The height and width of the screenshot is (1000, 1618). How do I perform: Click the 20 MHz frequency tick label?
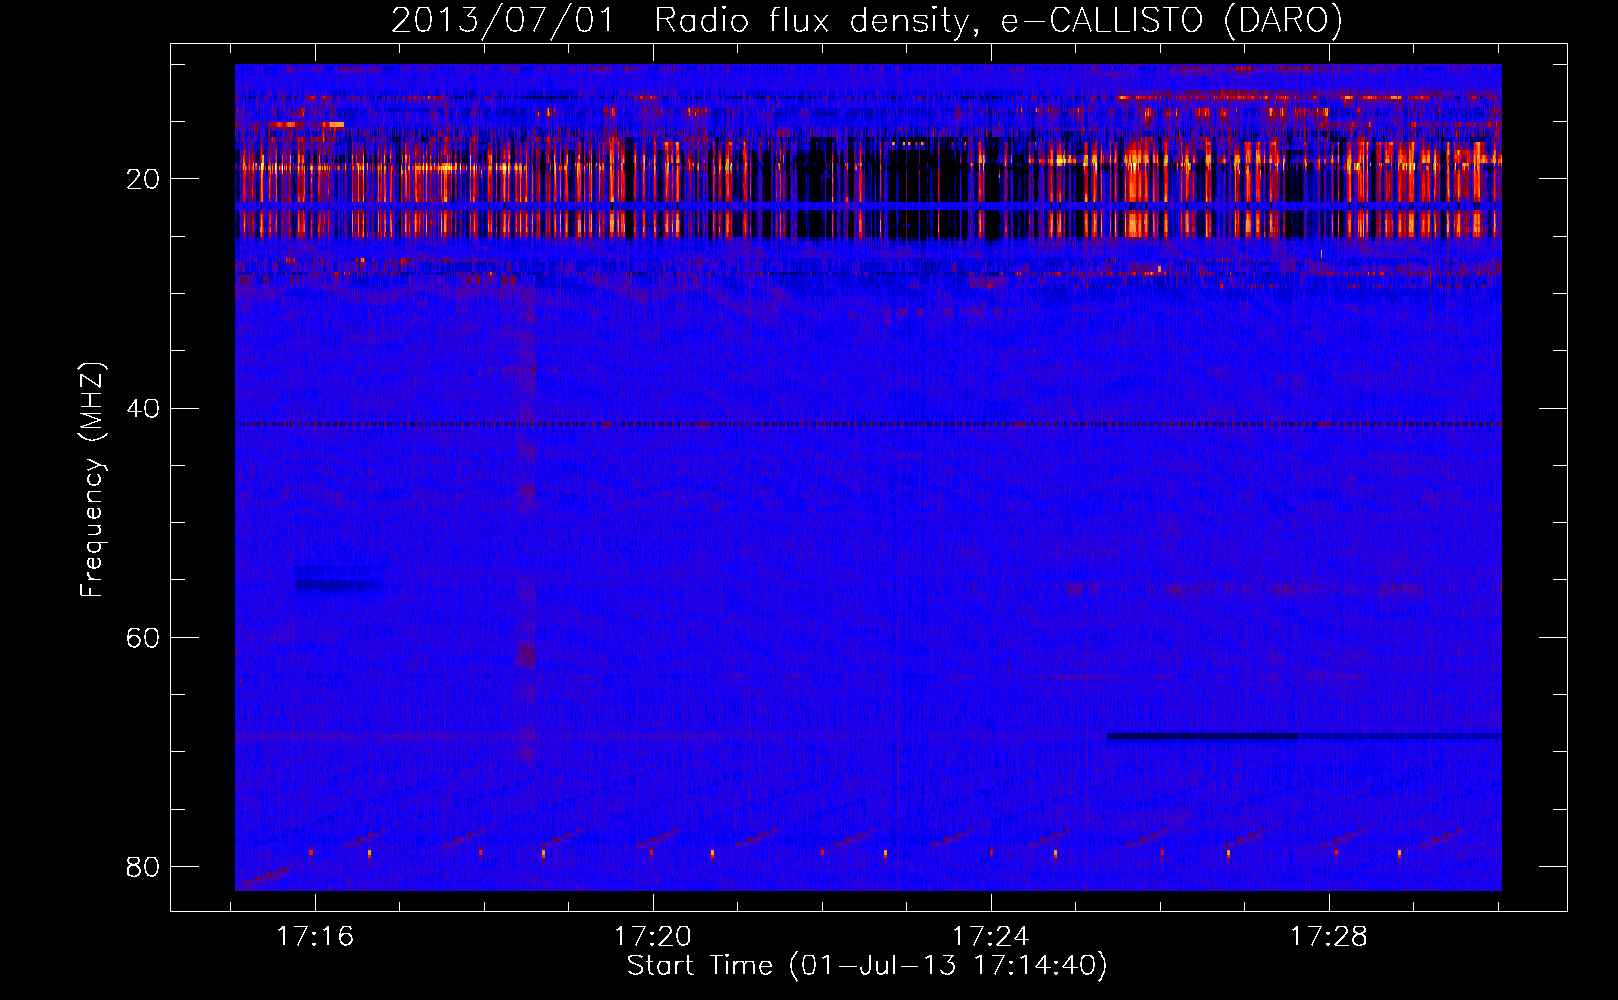pyautogui.click(x=143, y=179)
